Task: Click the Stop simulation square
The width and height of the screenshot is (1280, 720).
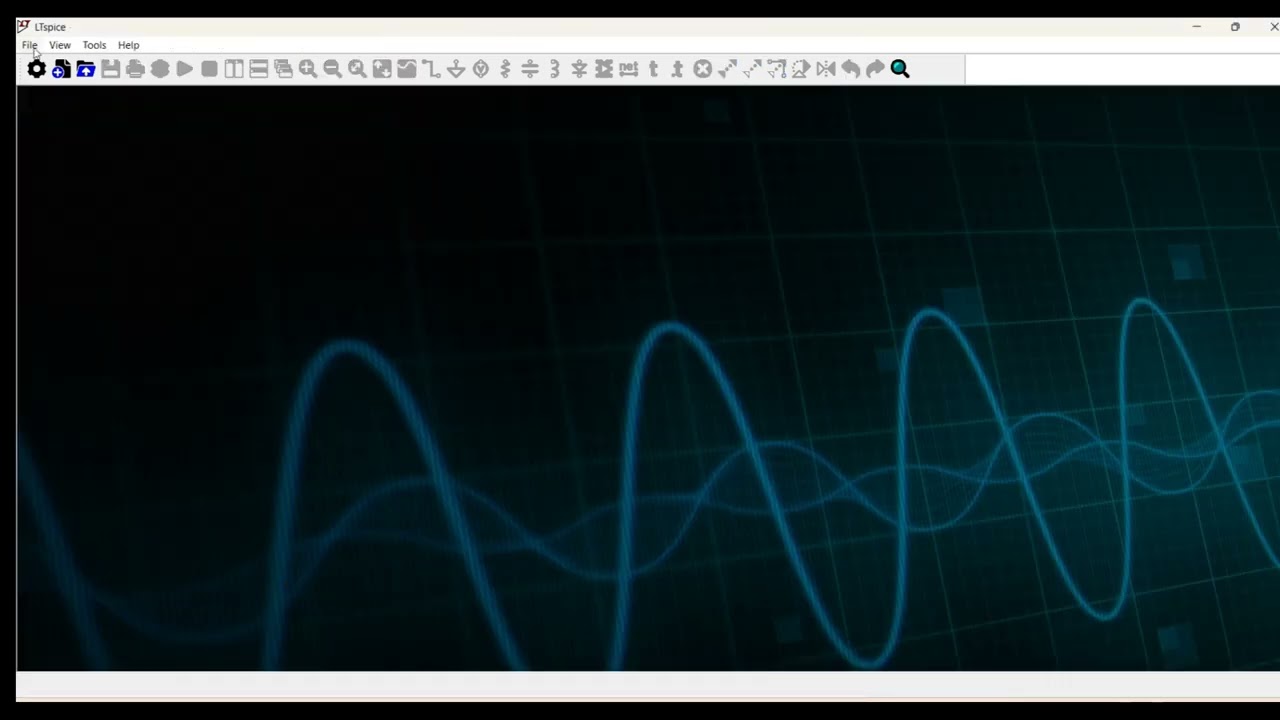Action: [209, 69]
